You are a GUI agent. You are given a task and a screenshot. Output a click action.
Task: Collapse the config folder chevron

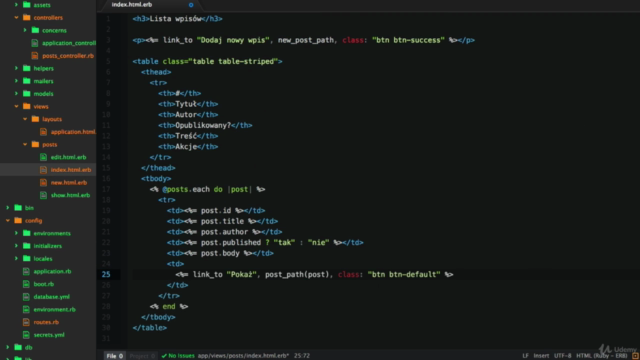click(8, 220)
